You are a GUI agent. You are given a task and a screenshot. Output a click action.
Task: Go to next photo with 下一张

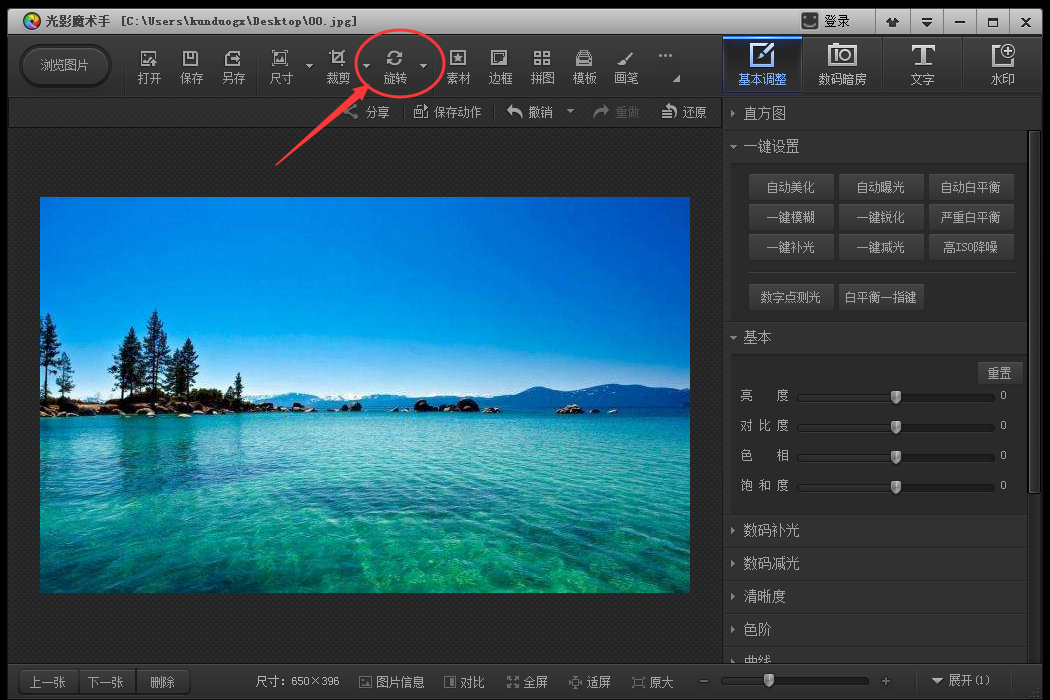coord(106,681)
